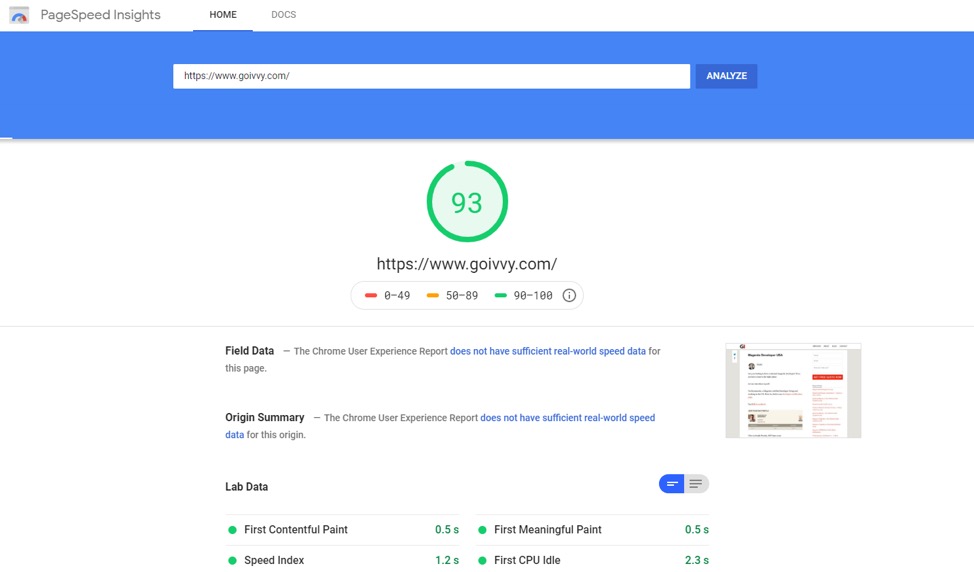Viewport: 974px width, 572px height.
Task: Click the Origin Summary label
Action: click(265, 417)
